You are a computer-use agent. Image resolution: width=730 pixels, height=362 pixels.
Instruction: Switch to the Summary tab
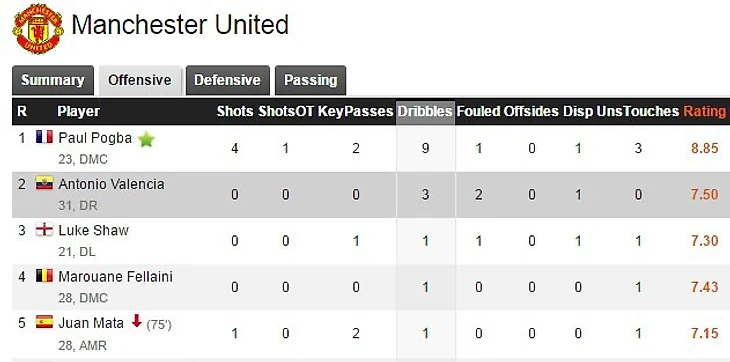coord(53,80)
